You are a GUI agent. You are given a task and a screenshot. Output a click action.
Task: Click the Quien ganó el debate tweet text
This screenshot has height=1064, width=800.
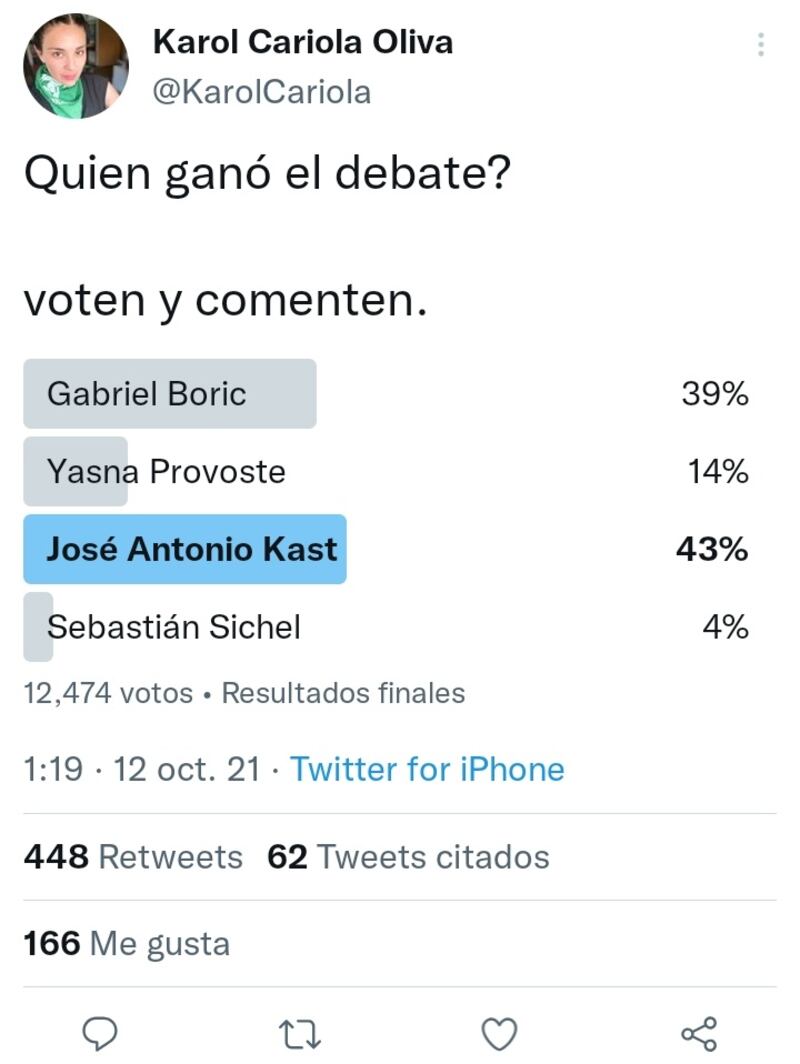267,173
